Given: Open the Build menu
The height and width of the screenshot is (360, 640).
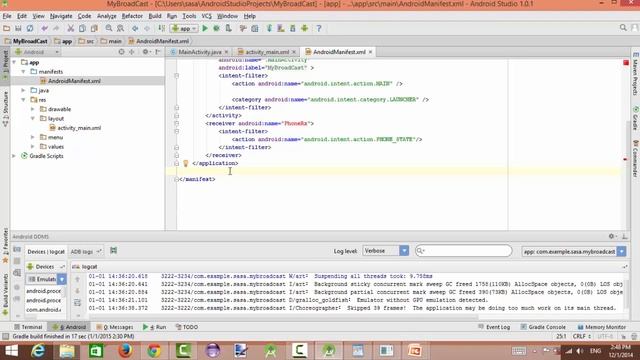Looking at the screenshot, I should tap(155, 16).
